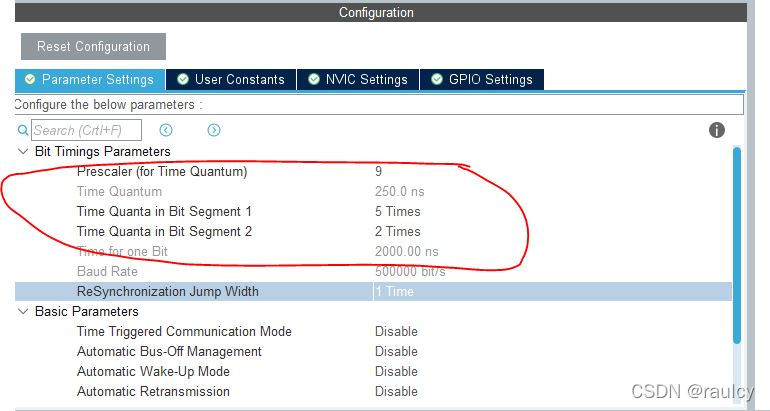Image resolution: width=770 pixels, height=411 pixels.
Task: Open the 2 Times value dropdown
Action: point(398,231)
